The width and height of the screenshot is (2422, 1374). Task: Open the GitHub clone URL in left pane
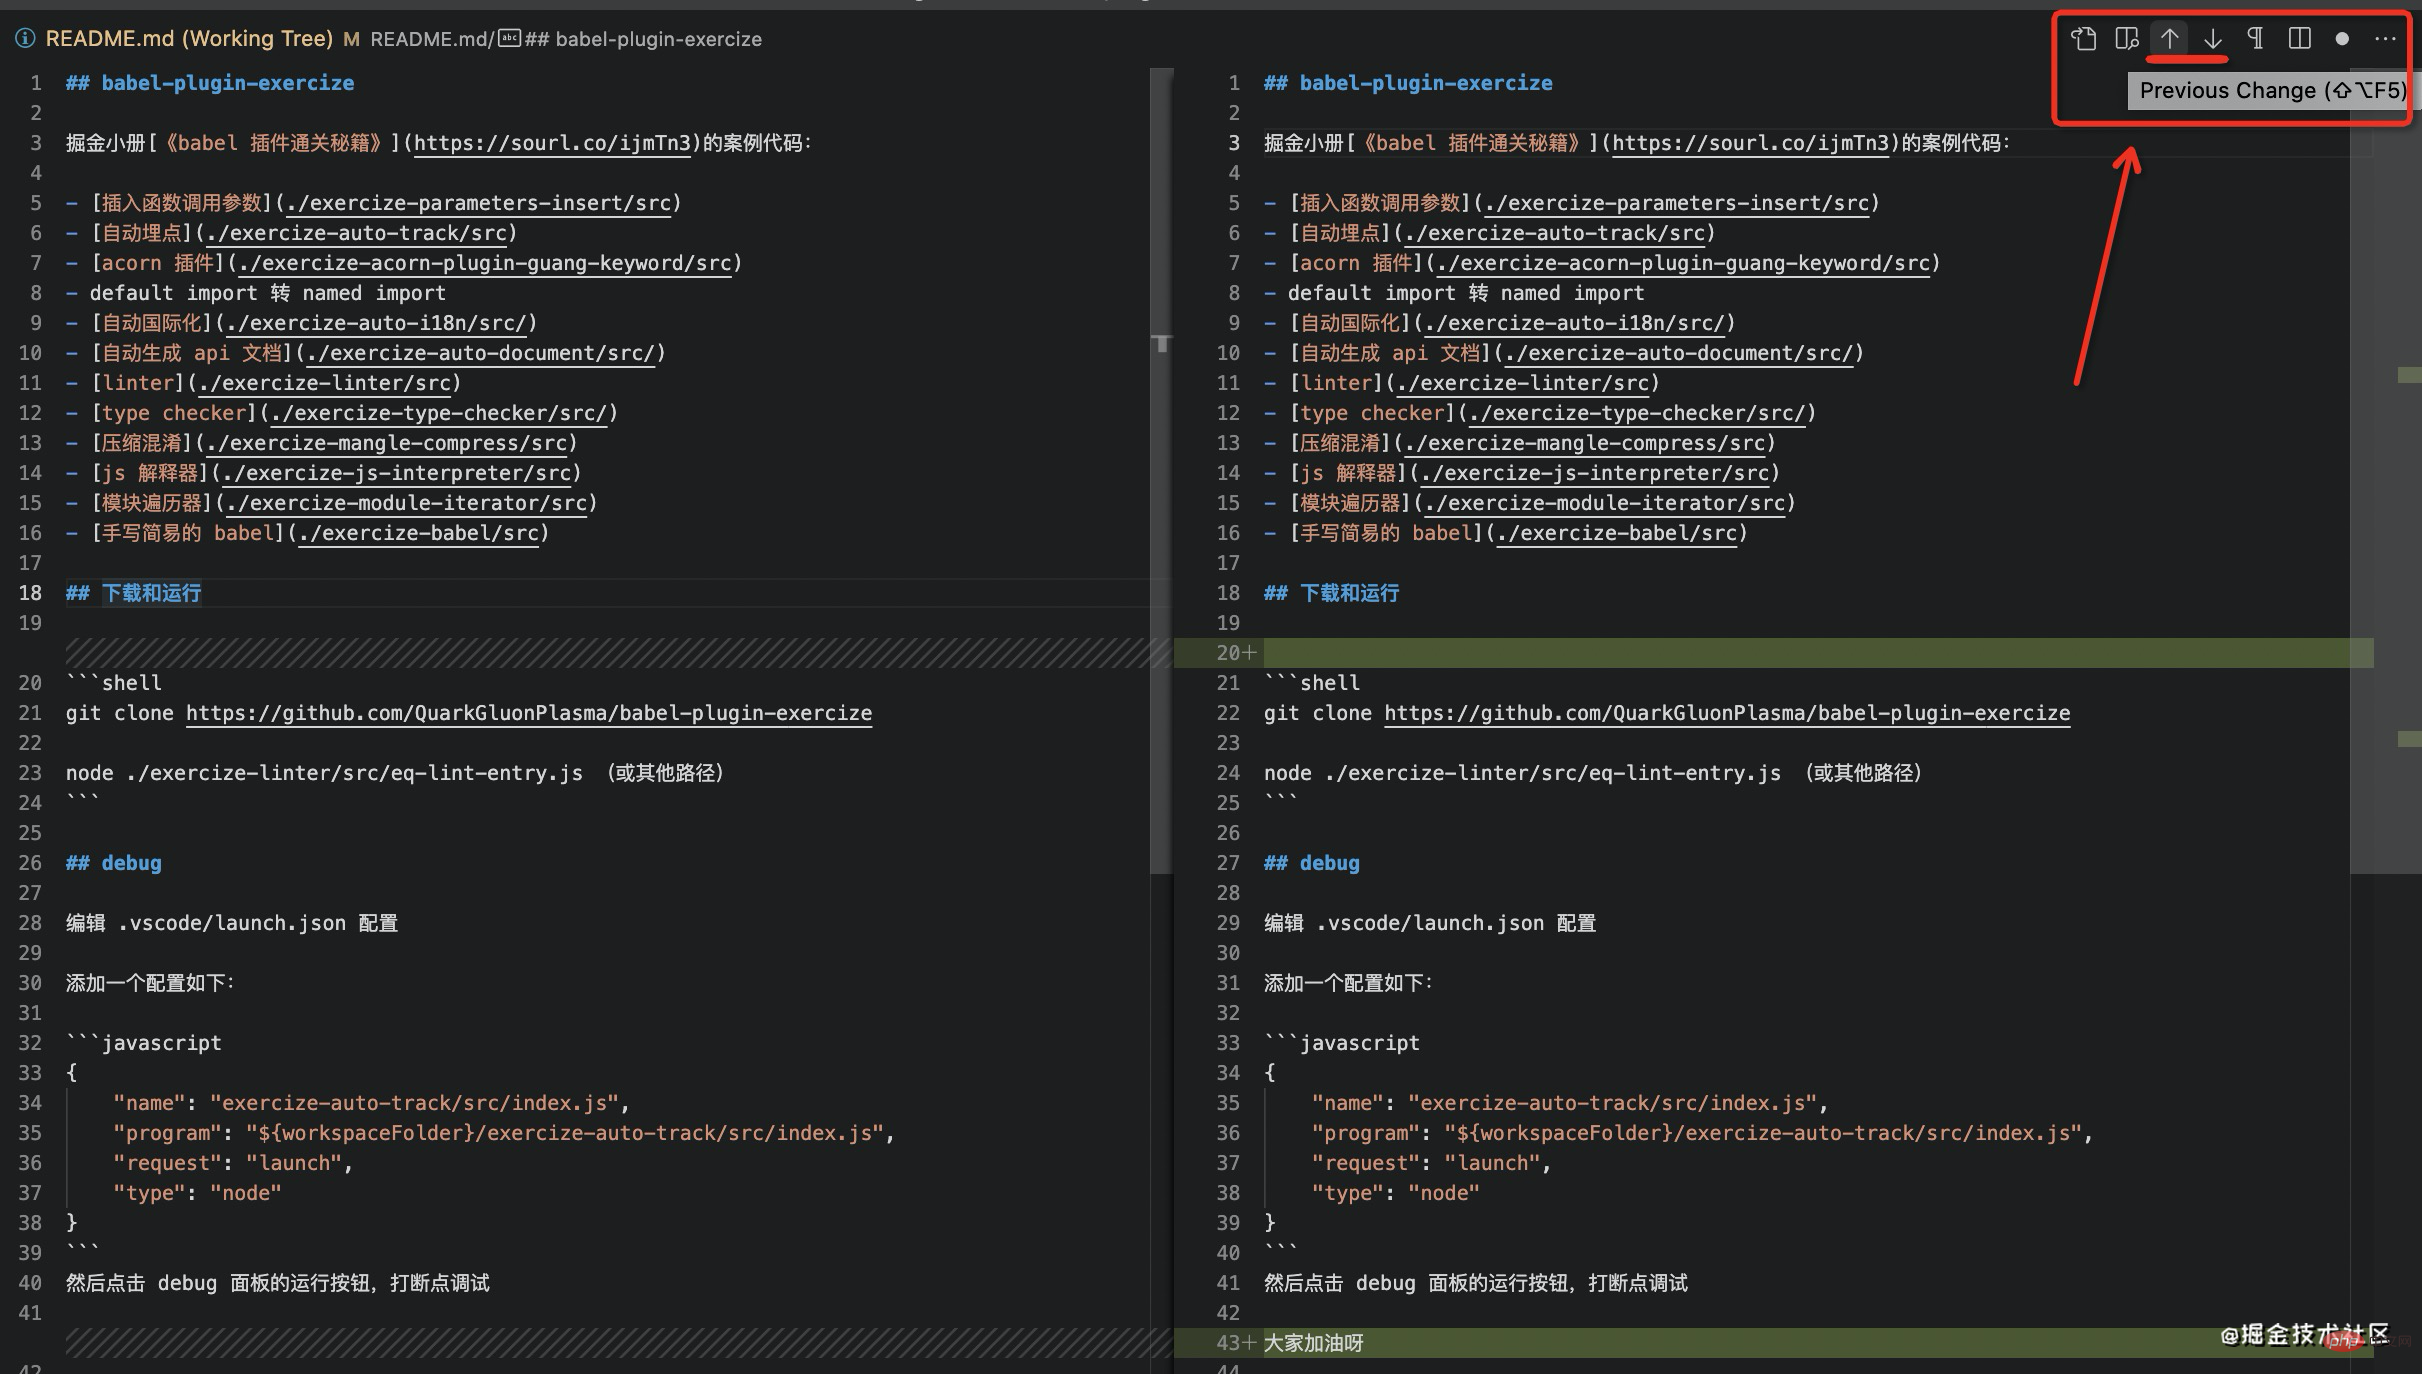[x=528, y=713]
